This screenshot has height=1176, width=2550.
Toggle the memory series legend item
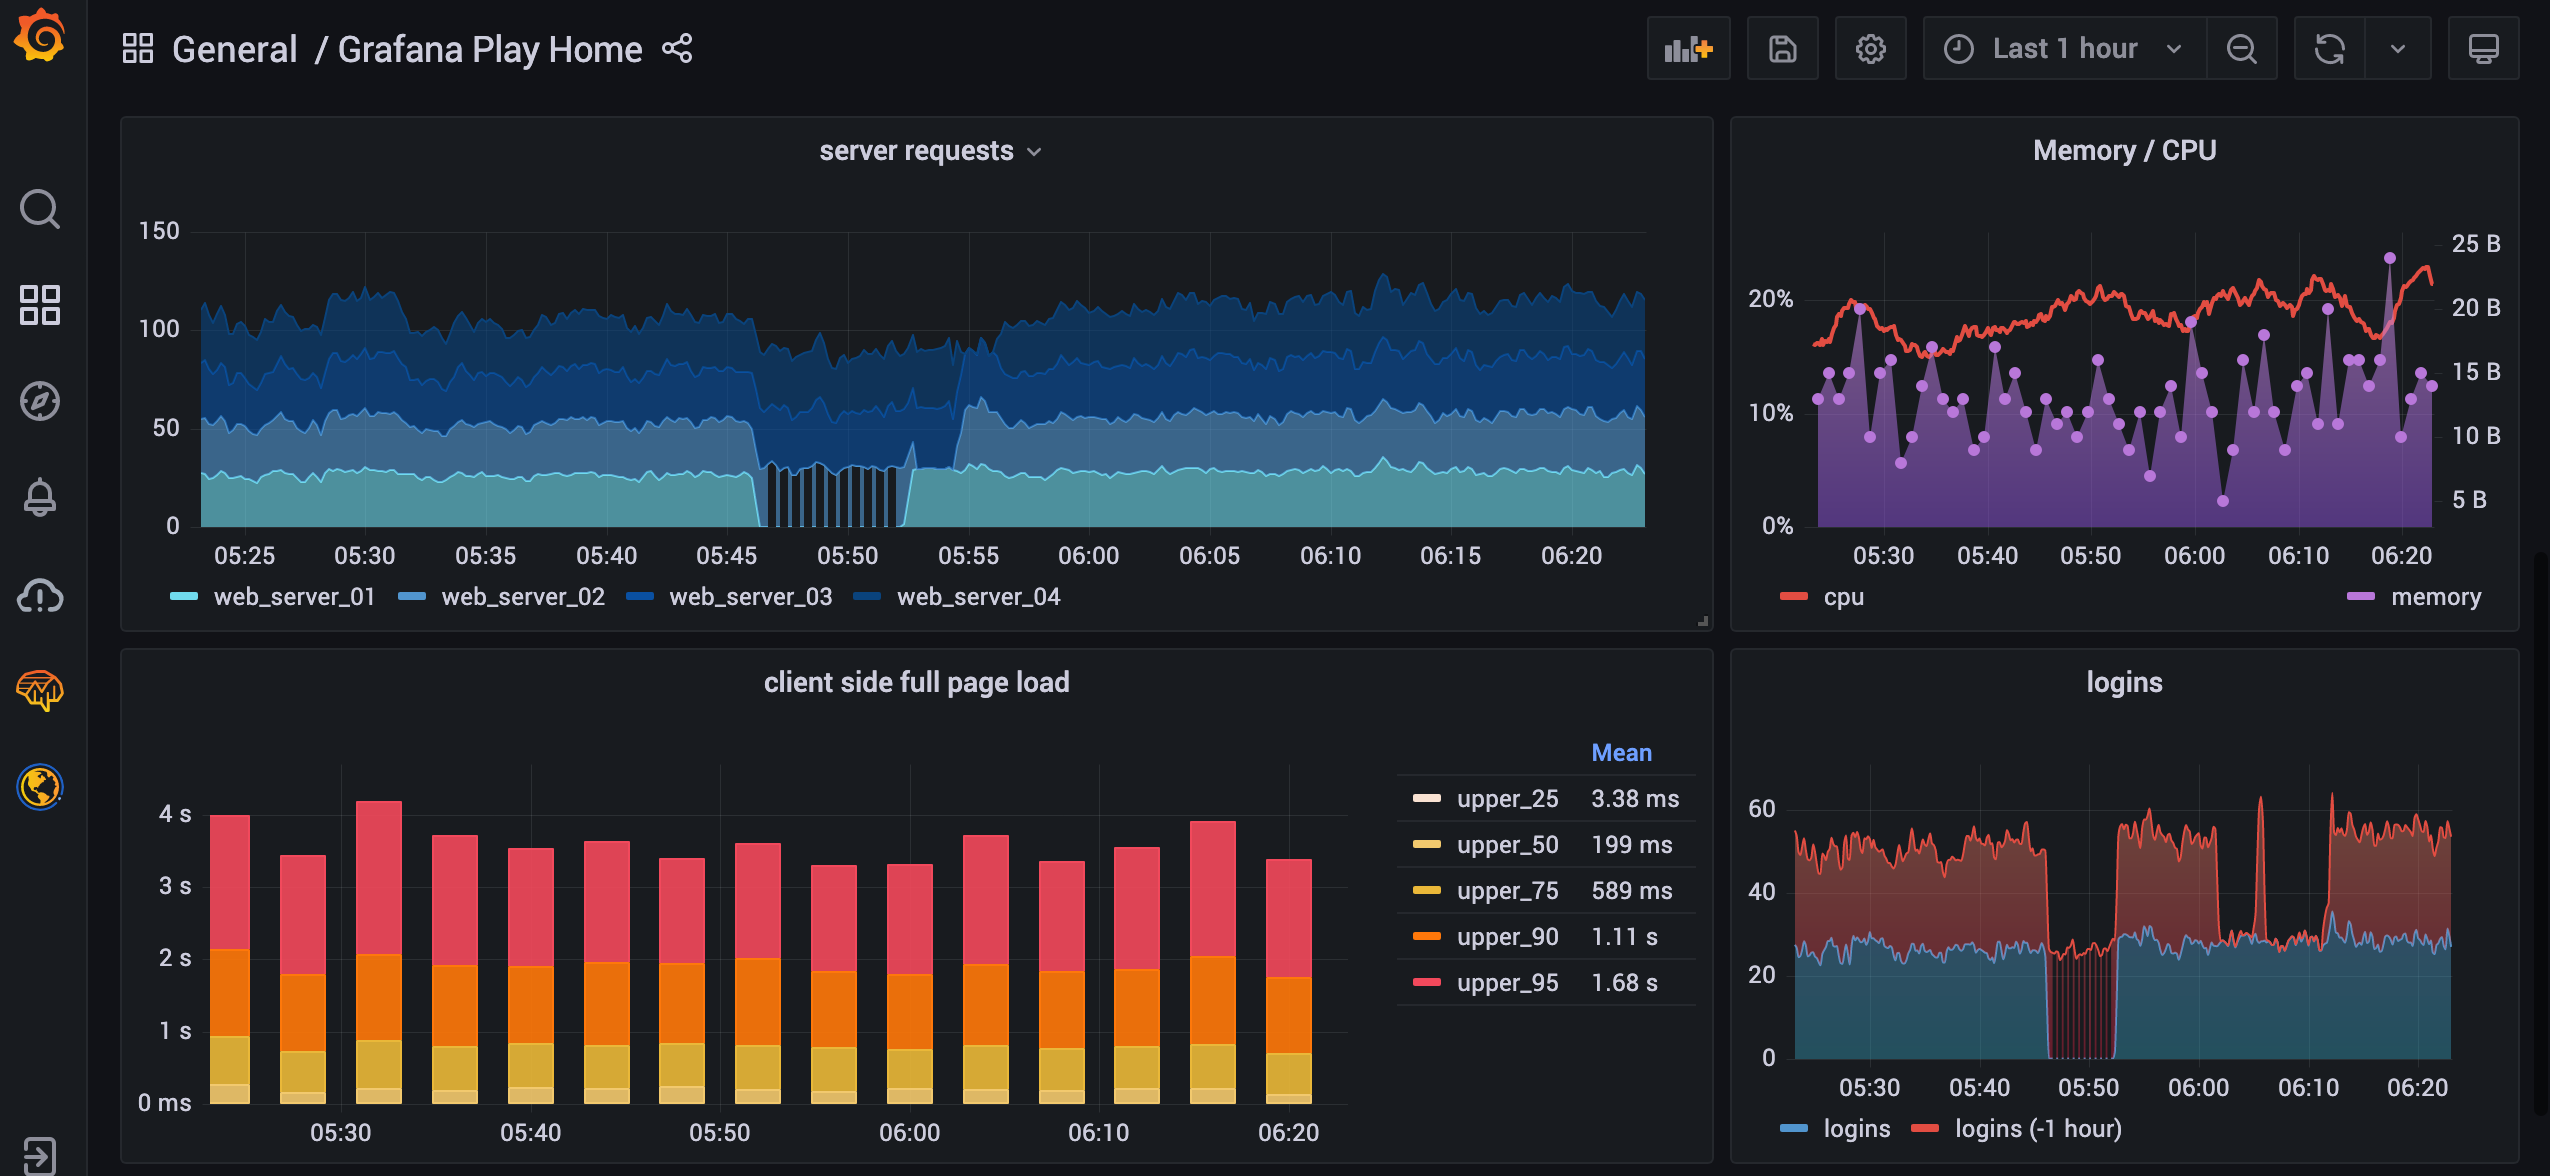2435,597
